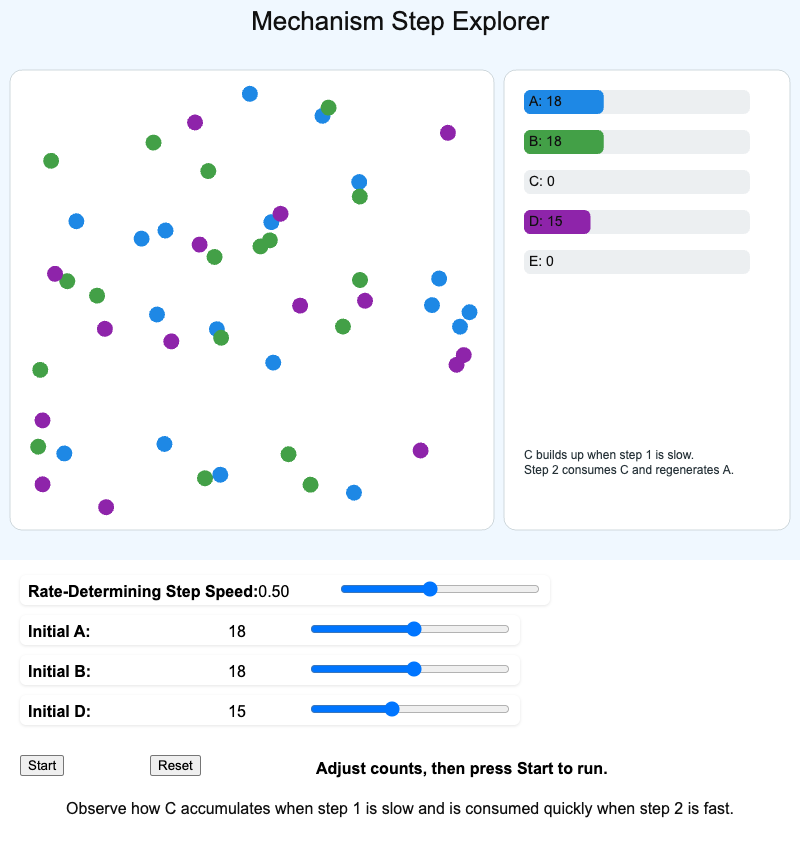Click the Initial A slider handle
Image resolution: width=800 pixels, height=842 pixels.
click(x=414, y=629)
